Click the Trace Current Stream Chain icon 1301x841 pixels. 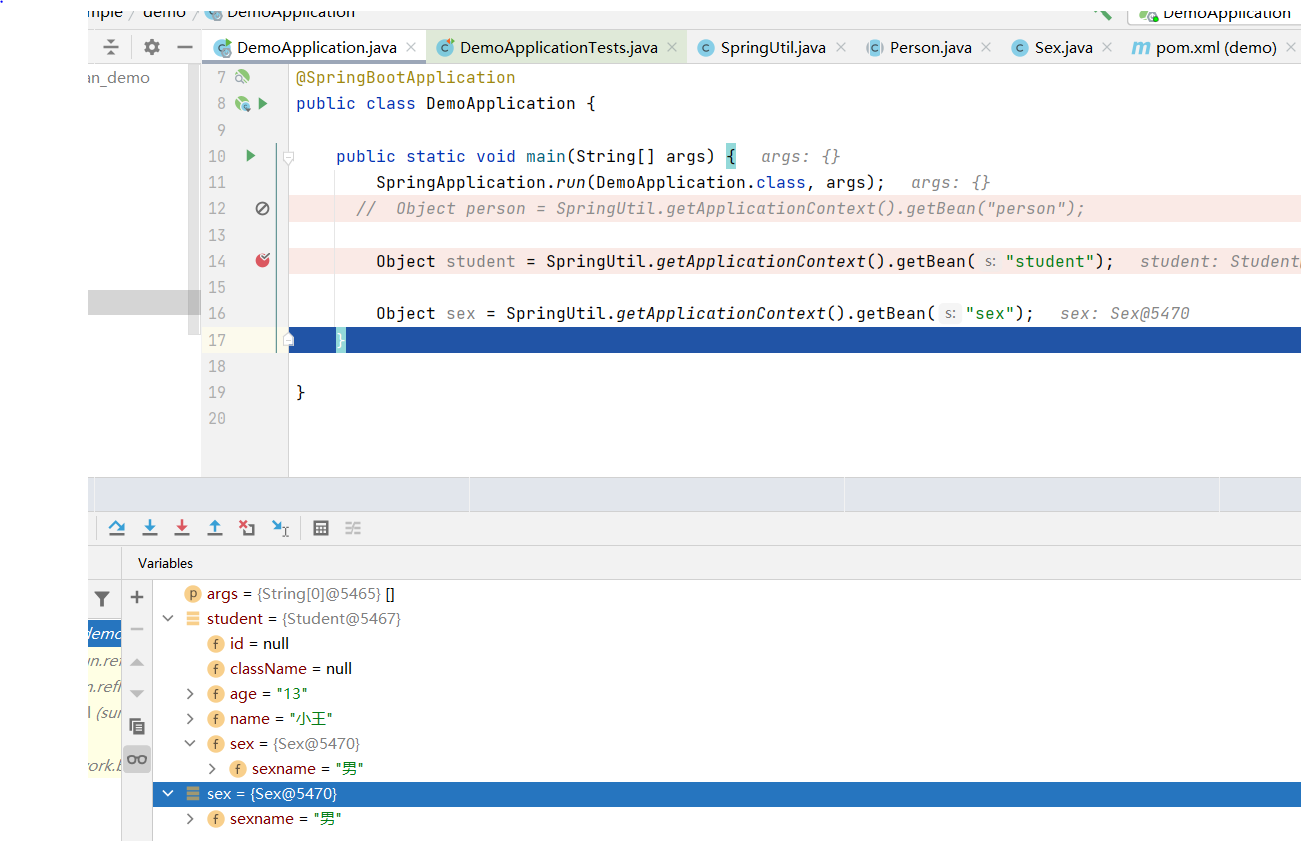click(x=353, y=528)
